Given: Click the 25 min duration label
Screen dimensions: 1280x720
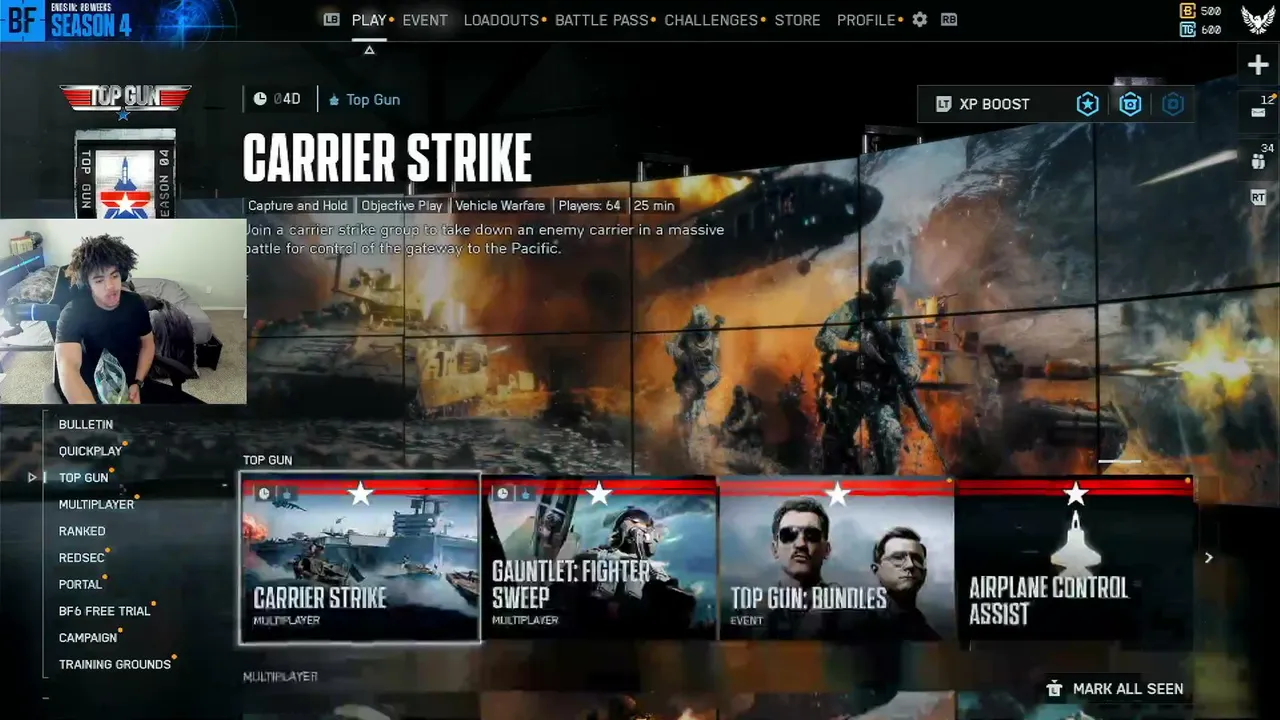Looking at the screenshot, I should [654, 206].
